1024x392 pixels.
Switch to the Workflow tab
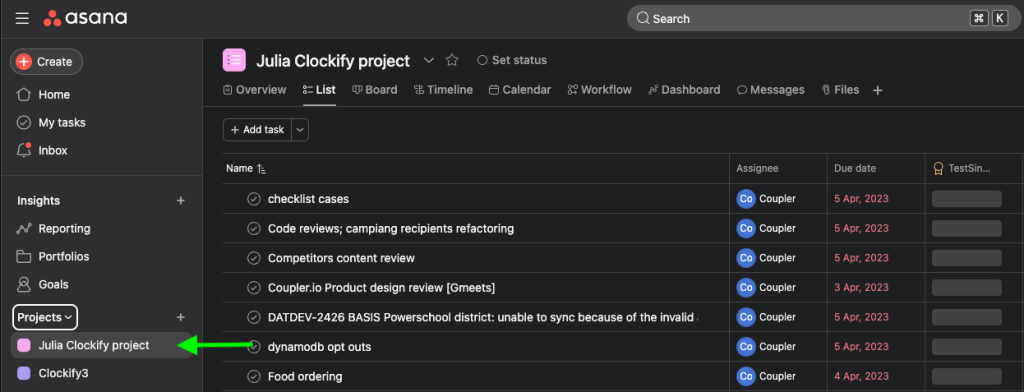click(x=600, y=90)
